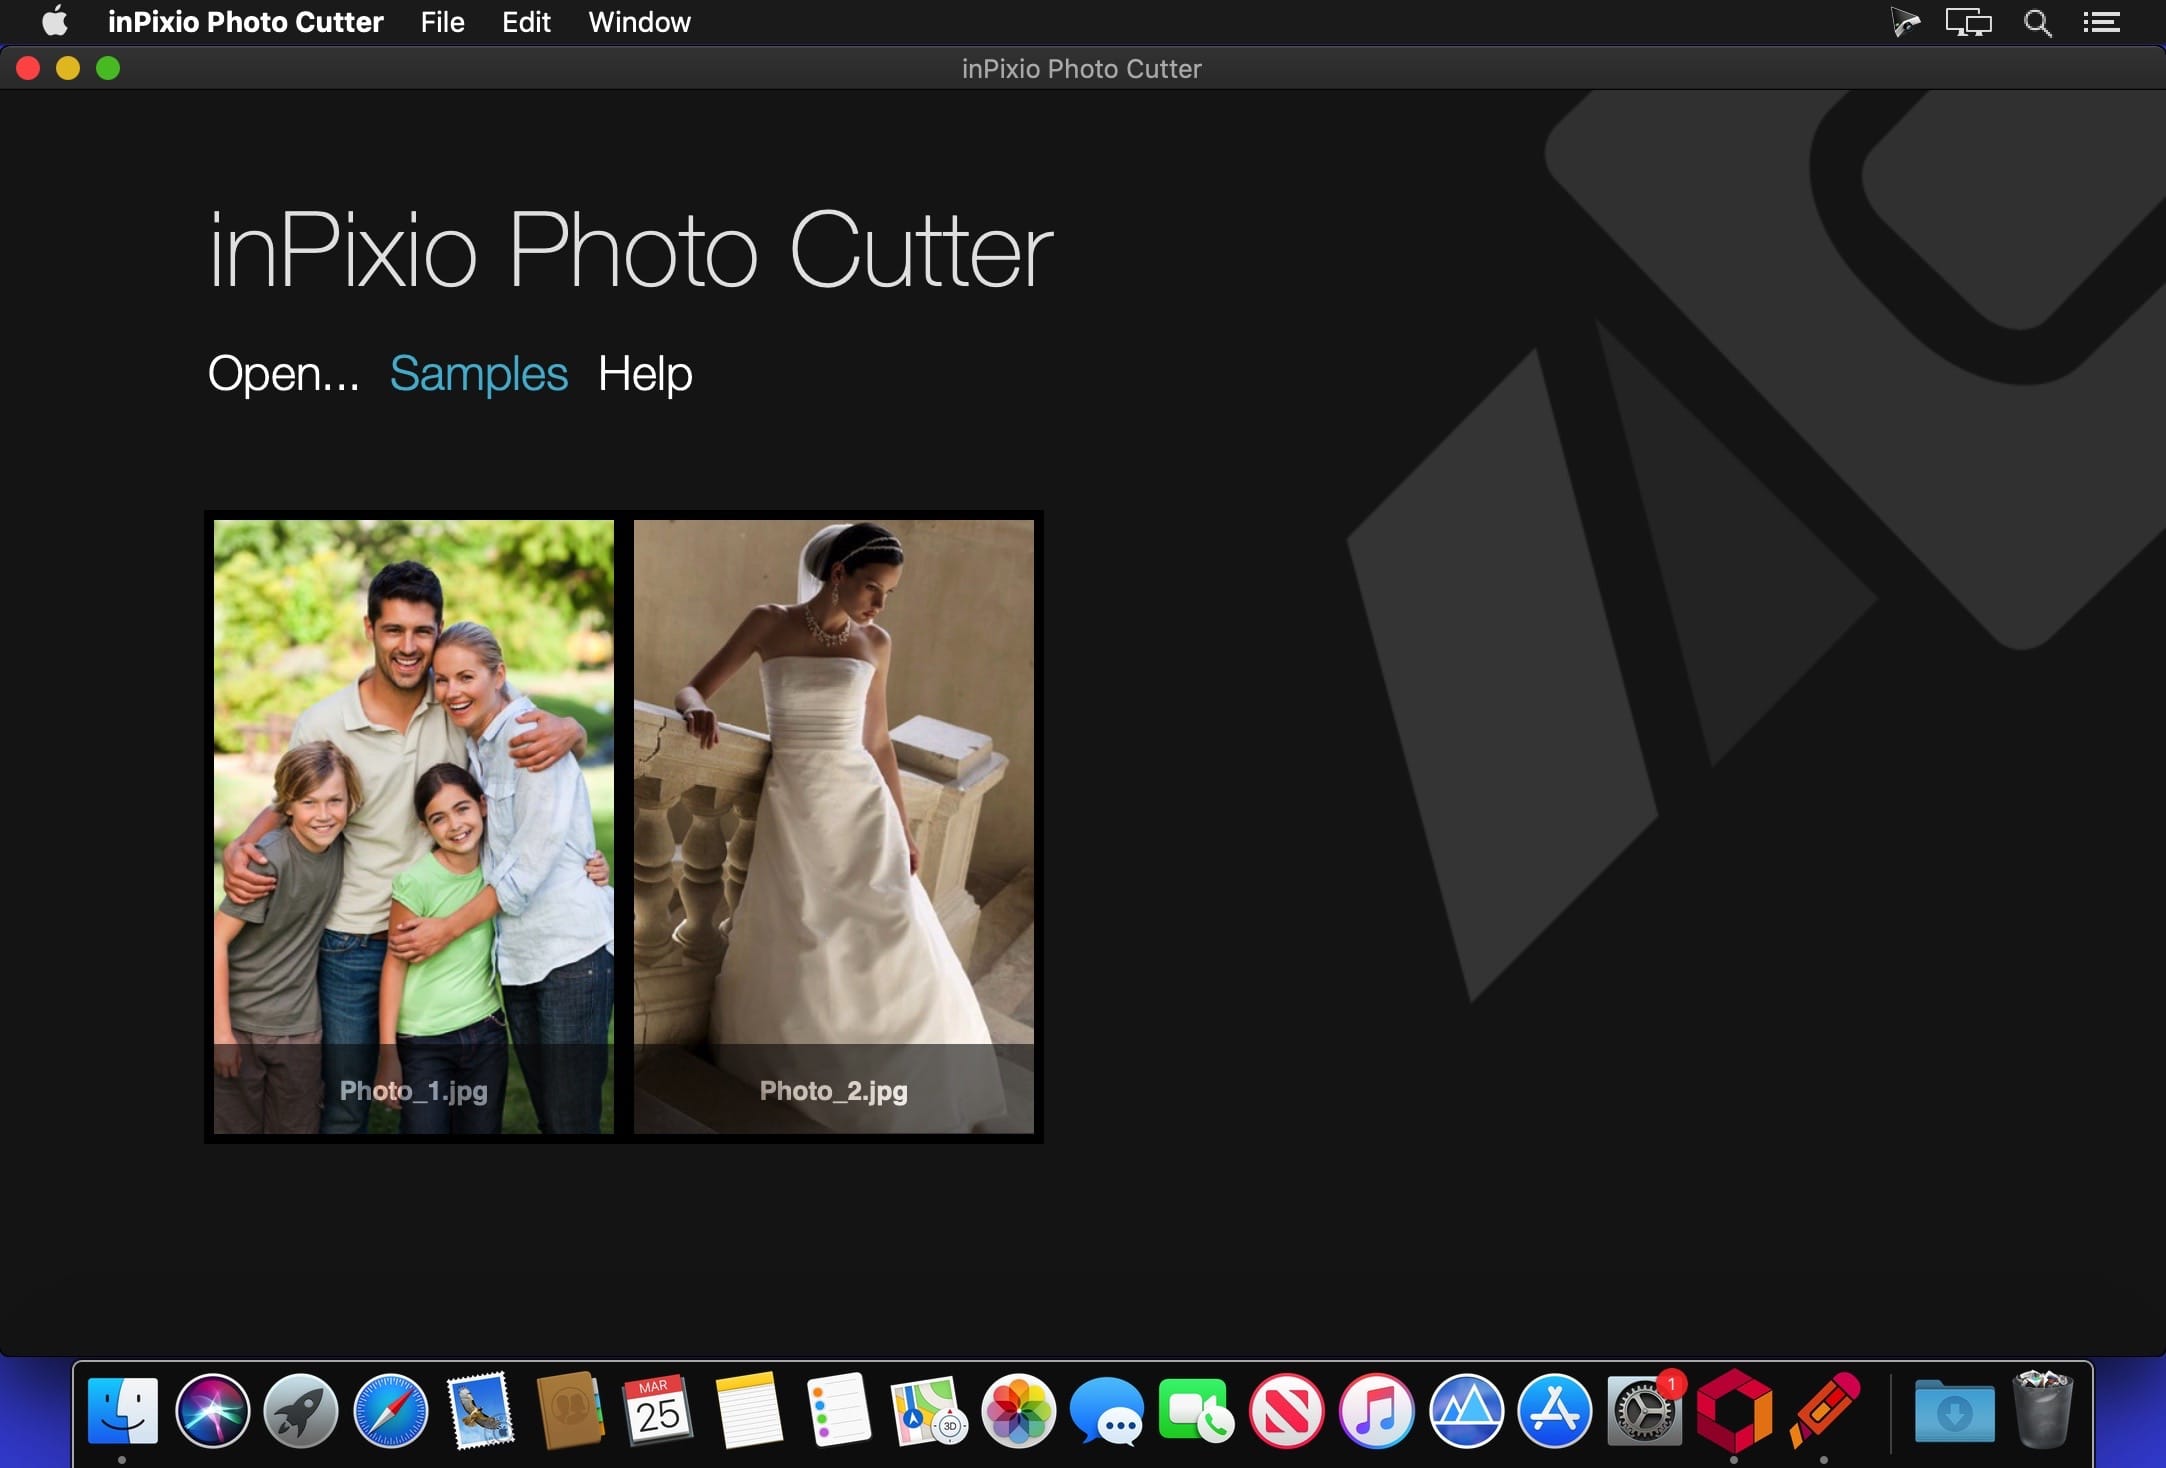Click the cursor-arrow status icon in menu bar
This screenshot has height=1468, width=2166.
1905,22
